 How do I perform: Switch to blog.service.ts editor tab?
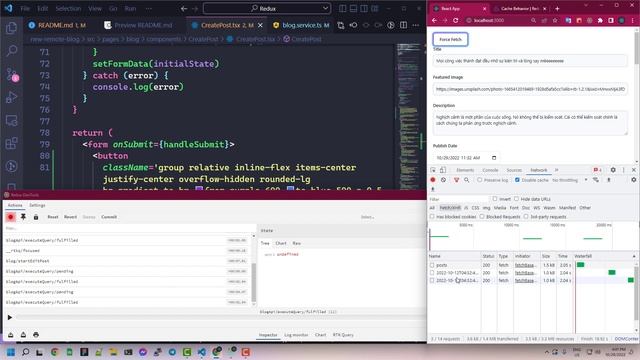click(x=302, y=25)
